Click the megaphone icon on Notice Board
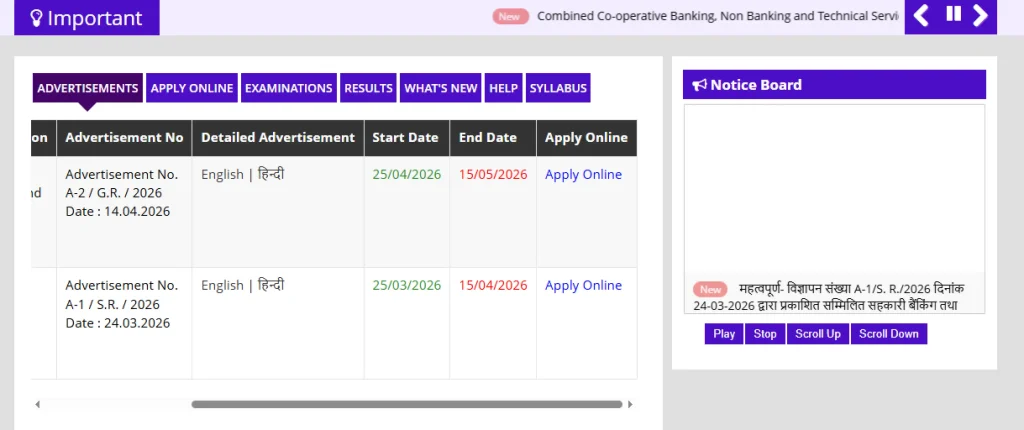Viewport: 1024px width, 430px height. coord(699,85)
